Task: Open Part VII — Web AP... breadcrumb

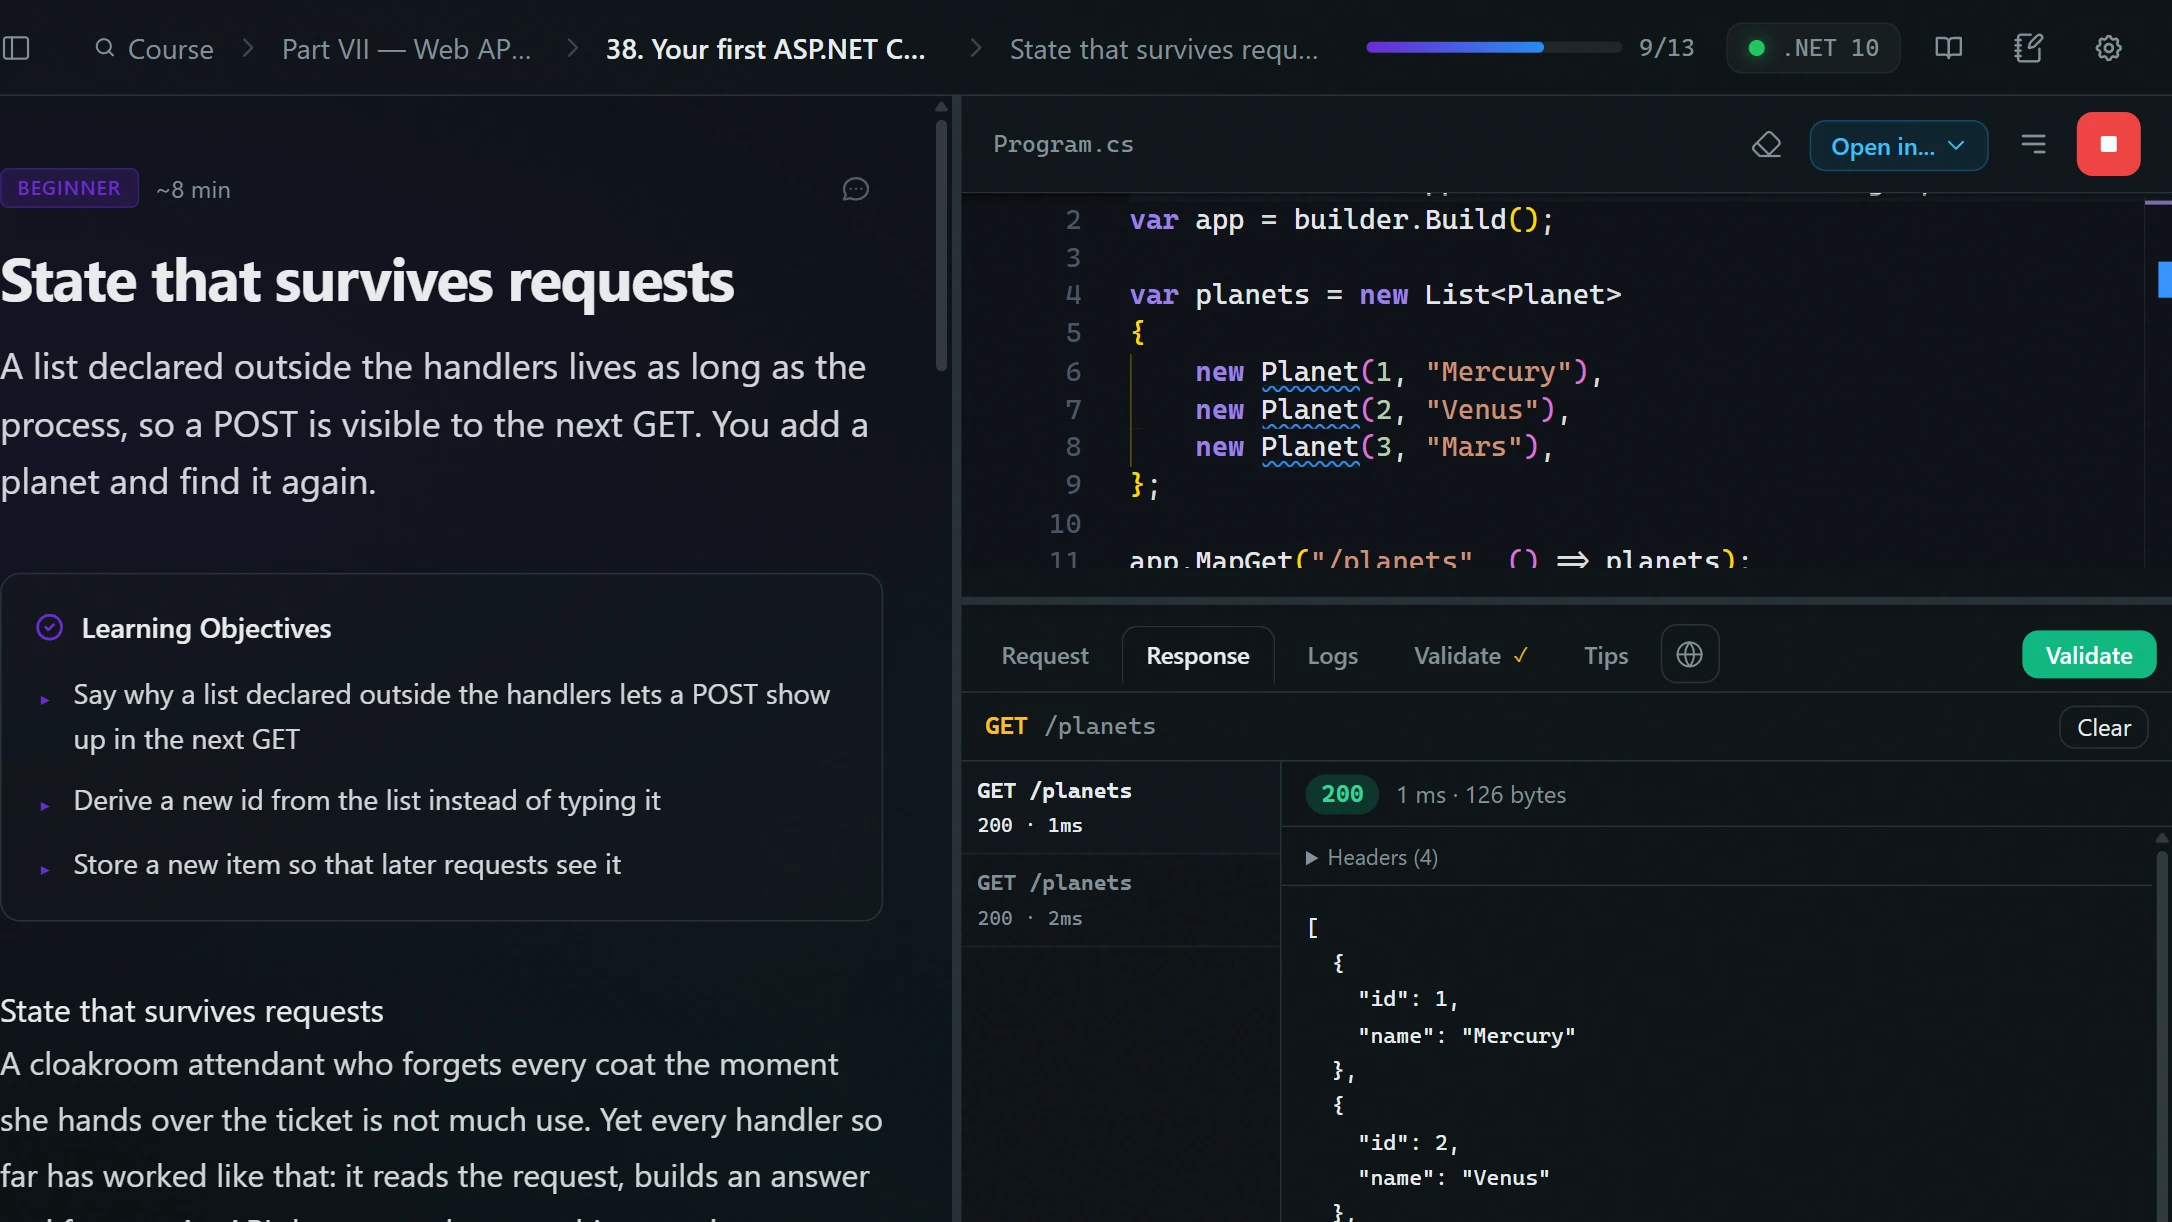Action: coord(406,48)
